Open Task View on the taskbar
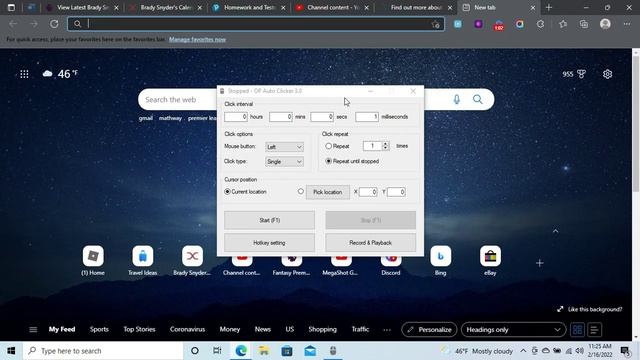Image resolution: width=640 pixels, height=360 pixels. [217, 351]
